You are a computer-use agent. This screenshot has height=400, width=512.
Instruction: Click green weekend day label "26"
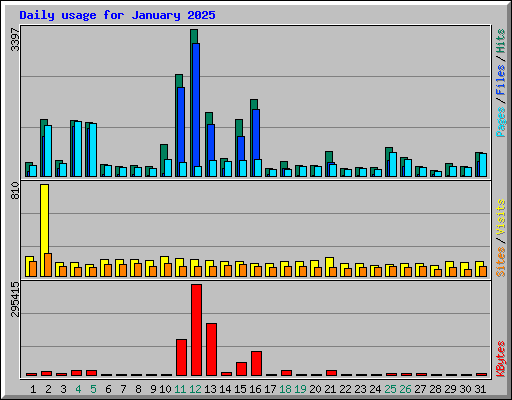pos(405,389)
